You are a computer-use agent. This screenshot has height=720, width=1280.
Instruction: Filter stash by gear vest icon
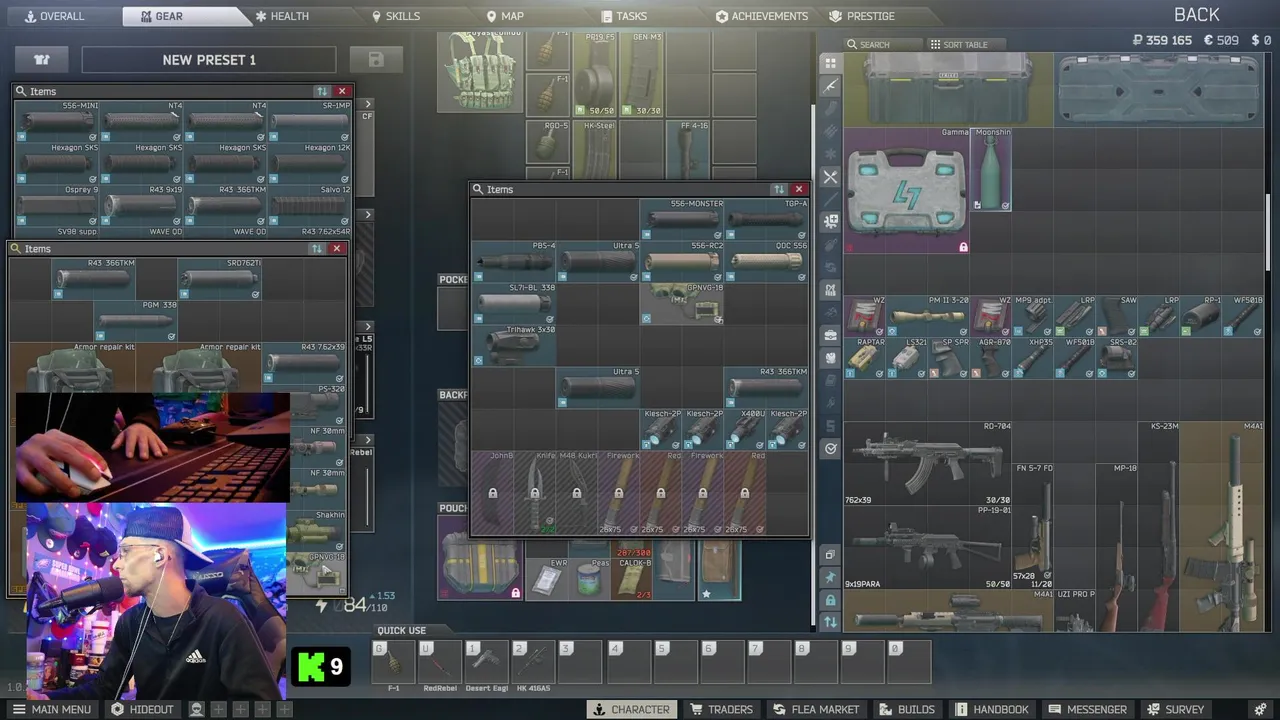(830, 290)
